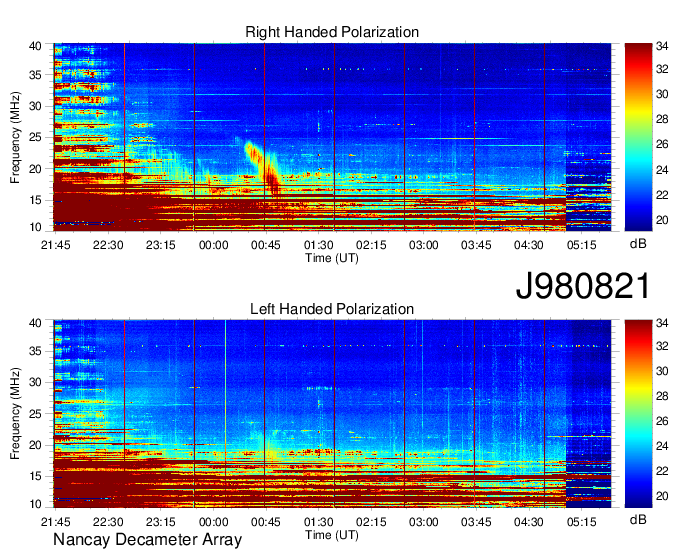Click the "Nancay Decameter Array" caption
The image size is (680, 552).
click(147, 540)
